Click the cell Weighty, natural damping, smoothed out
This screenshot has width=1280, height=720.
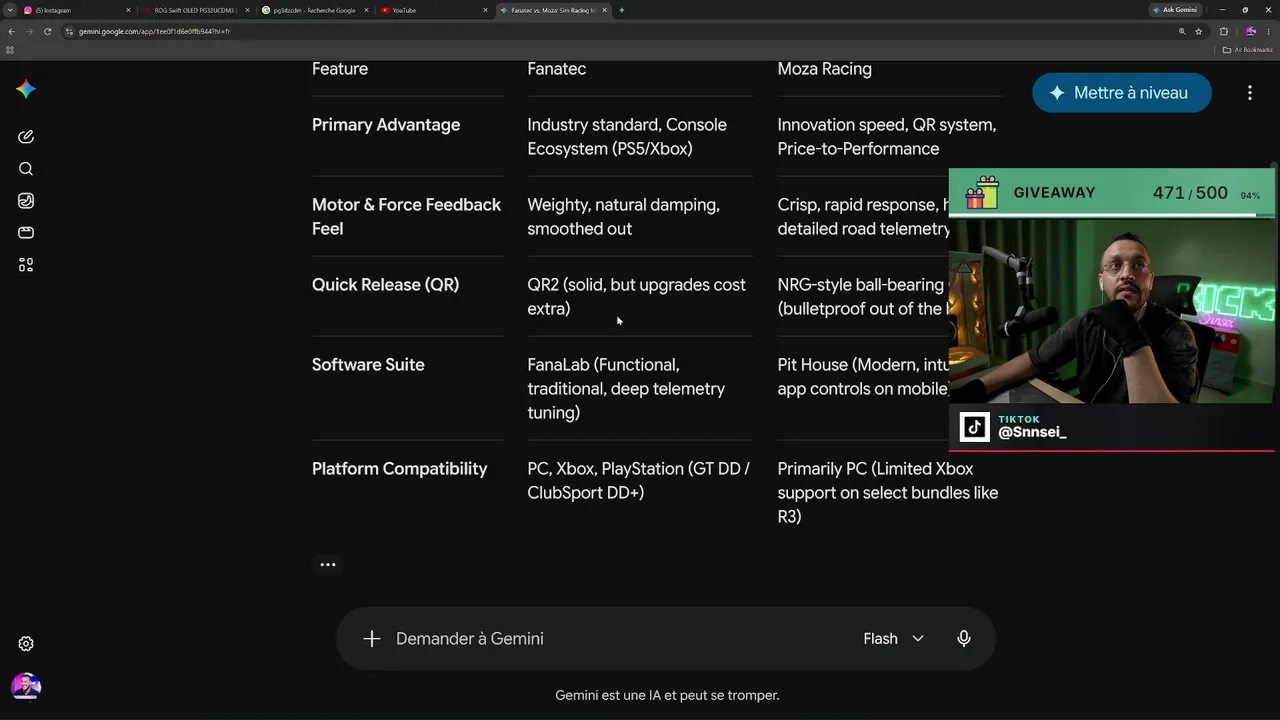[624, 217]
